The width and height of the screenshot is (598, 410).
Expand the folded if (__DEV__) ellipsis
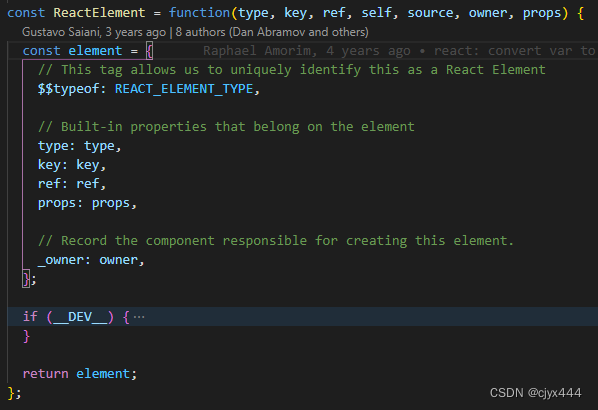coord(139,317)
